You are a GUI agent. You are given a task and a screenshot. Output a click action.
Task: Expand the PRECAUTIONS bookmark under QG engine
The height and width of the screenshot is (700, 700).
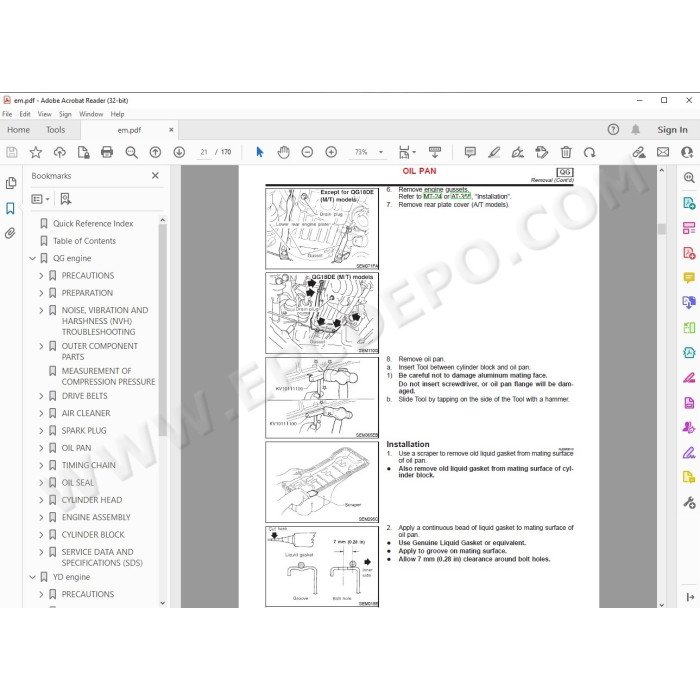pyautogui.click(x=41, y=275)
